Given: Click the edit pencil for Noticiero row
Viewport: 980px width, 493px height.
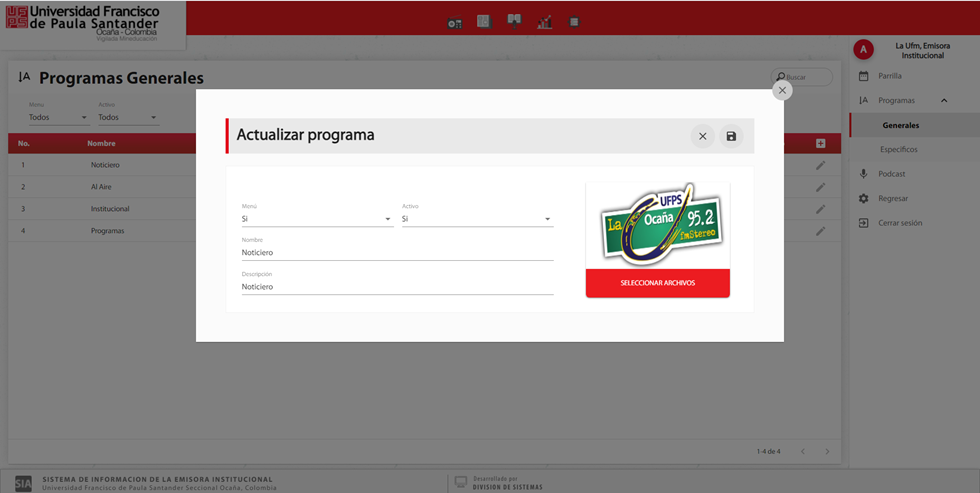Looking at the screenshot, I should [x=820, y=165].
